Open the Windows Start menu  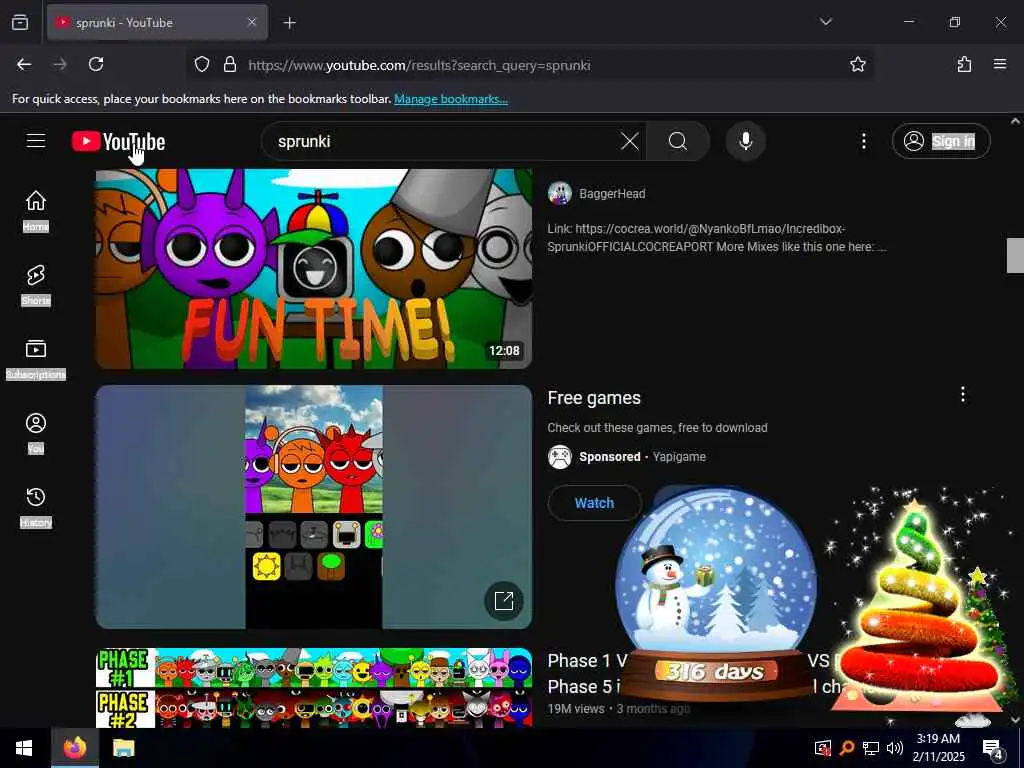(24, 748)
